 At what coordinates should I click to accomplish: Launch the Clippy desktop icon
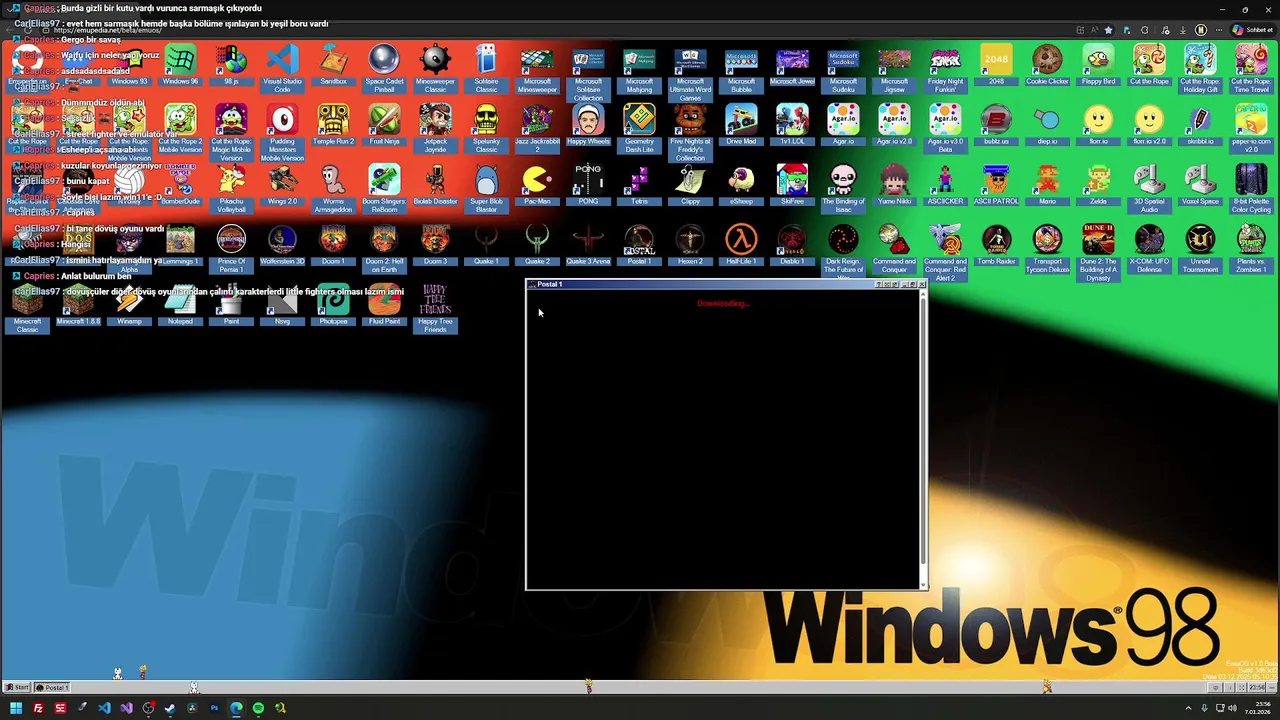click(x=690, y=184)
